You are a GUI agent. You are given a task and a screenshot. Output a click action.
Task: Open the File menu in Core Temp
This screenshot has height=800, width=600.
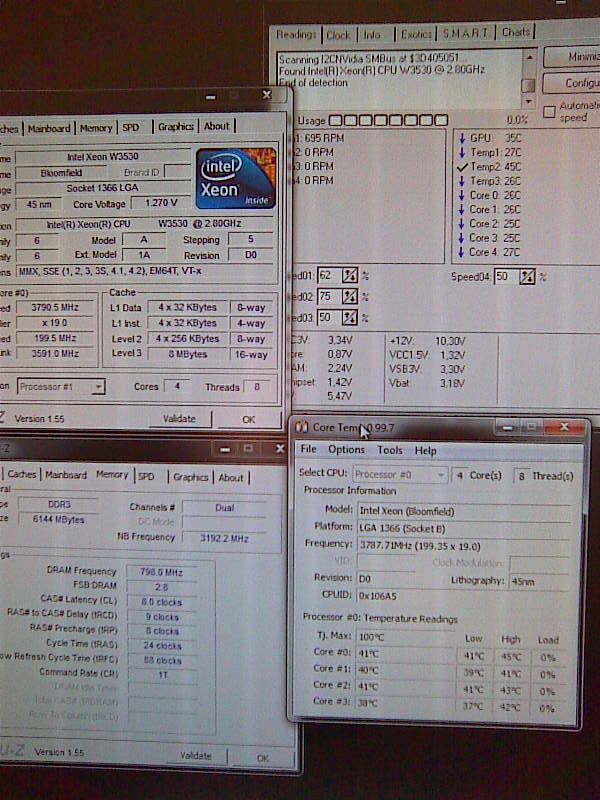pos(308,449)
